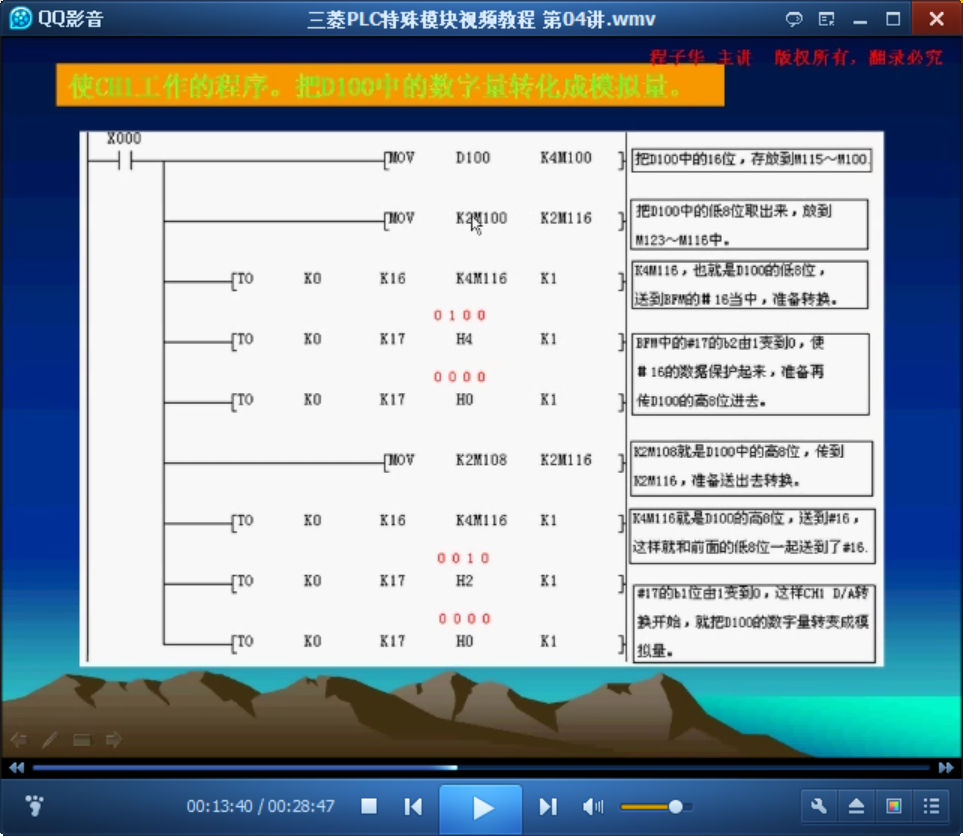Screen dimensions: 963x836
Task: Skip to the previous video
Action: coord(413,806)
